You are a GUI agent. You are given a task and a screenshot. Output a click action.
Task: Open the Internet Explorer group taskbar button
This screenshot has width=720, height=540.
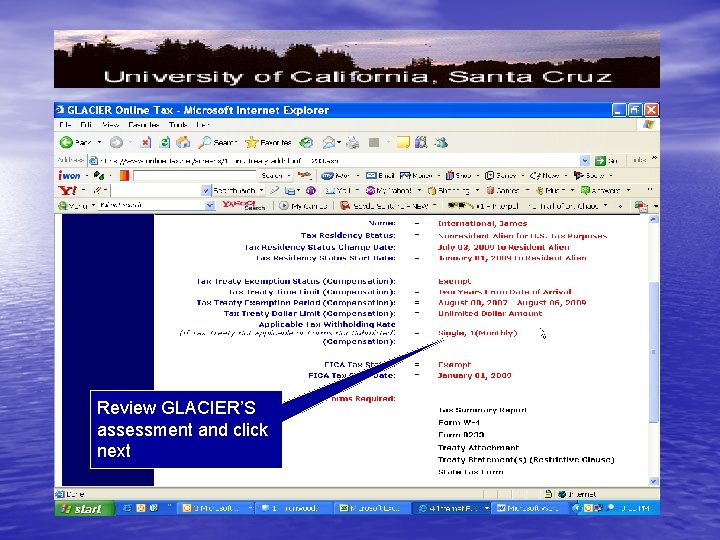pyautogui.click(x=452, y=508)
